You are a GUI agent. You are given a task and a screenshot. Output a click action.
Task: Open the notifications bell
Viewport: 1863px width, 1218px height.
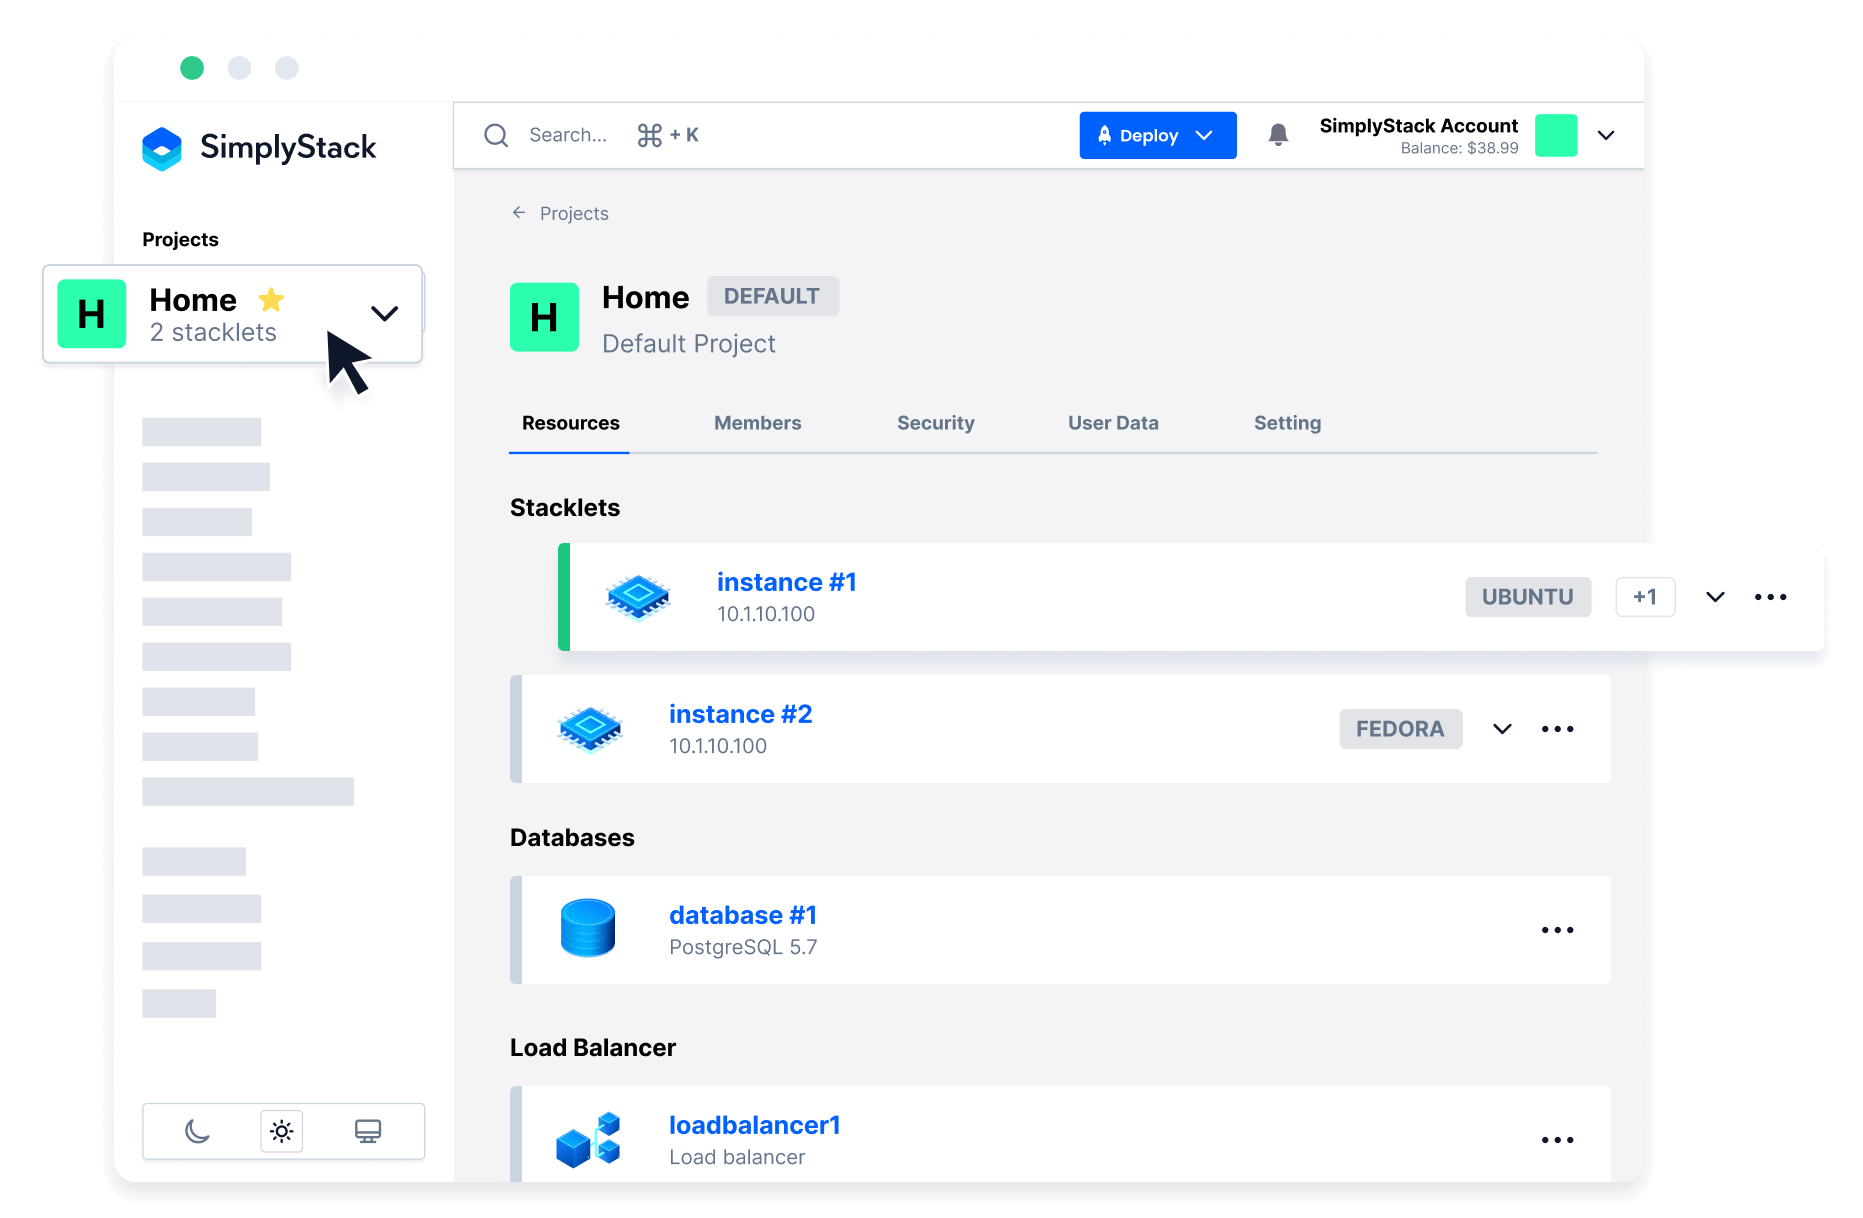(1278, 134)
